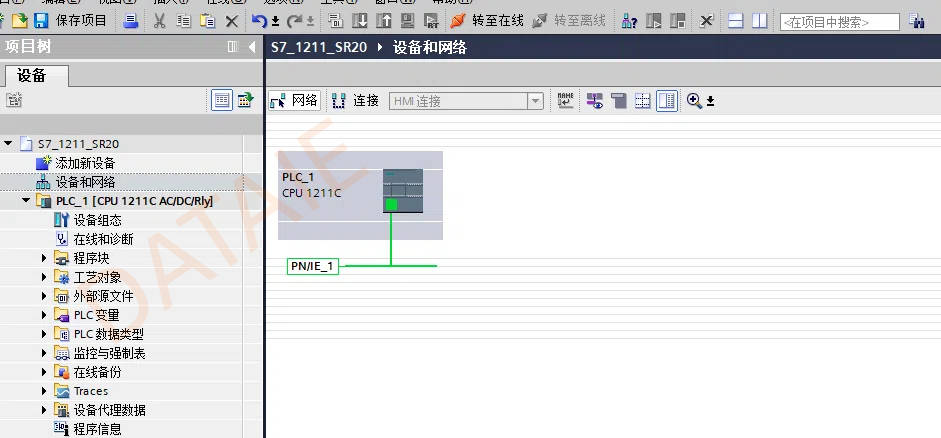Split editor space horizontally
Image resolution: width=941 pixels, height=438 pixels.
(x=736, y=22)
